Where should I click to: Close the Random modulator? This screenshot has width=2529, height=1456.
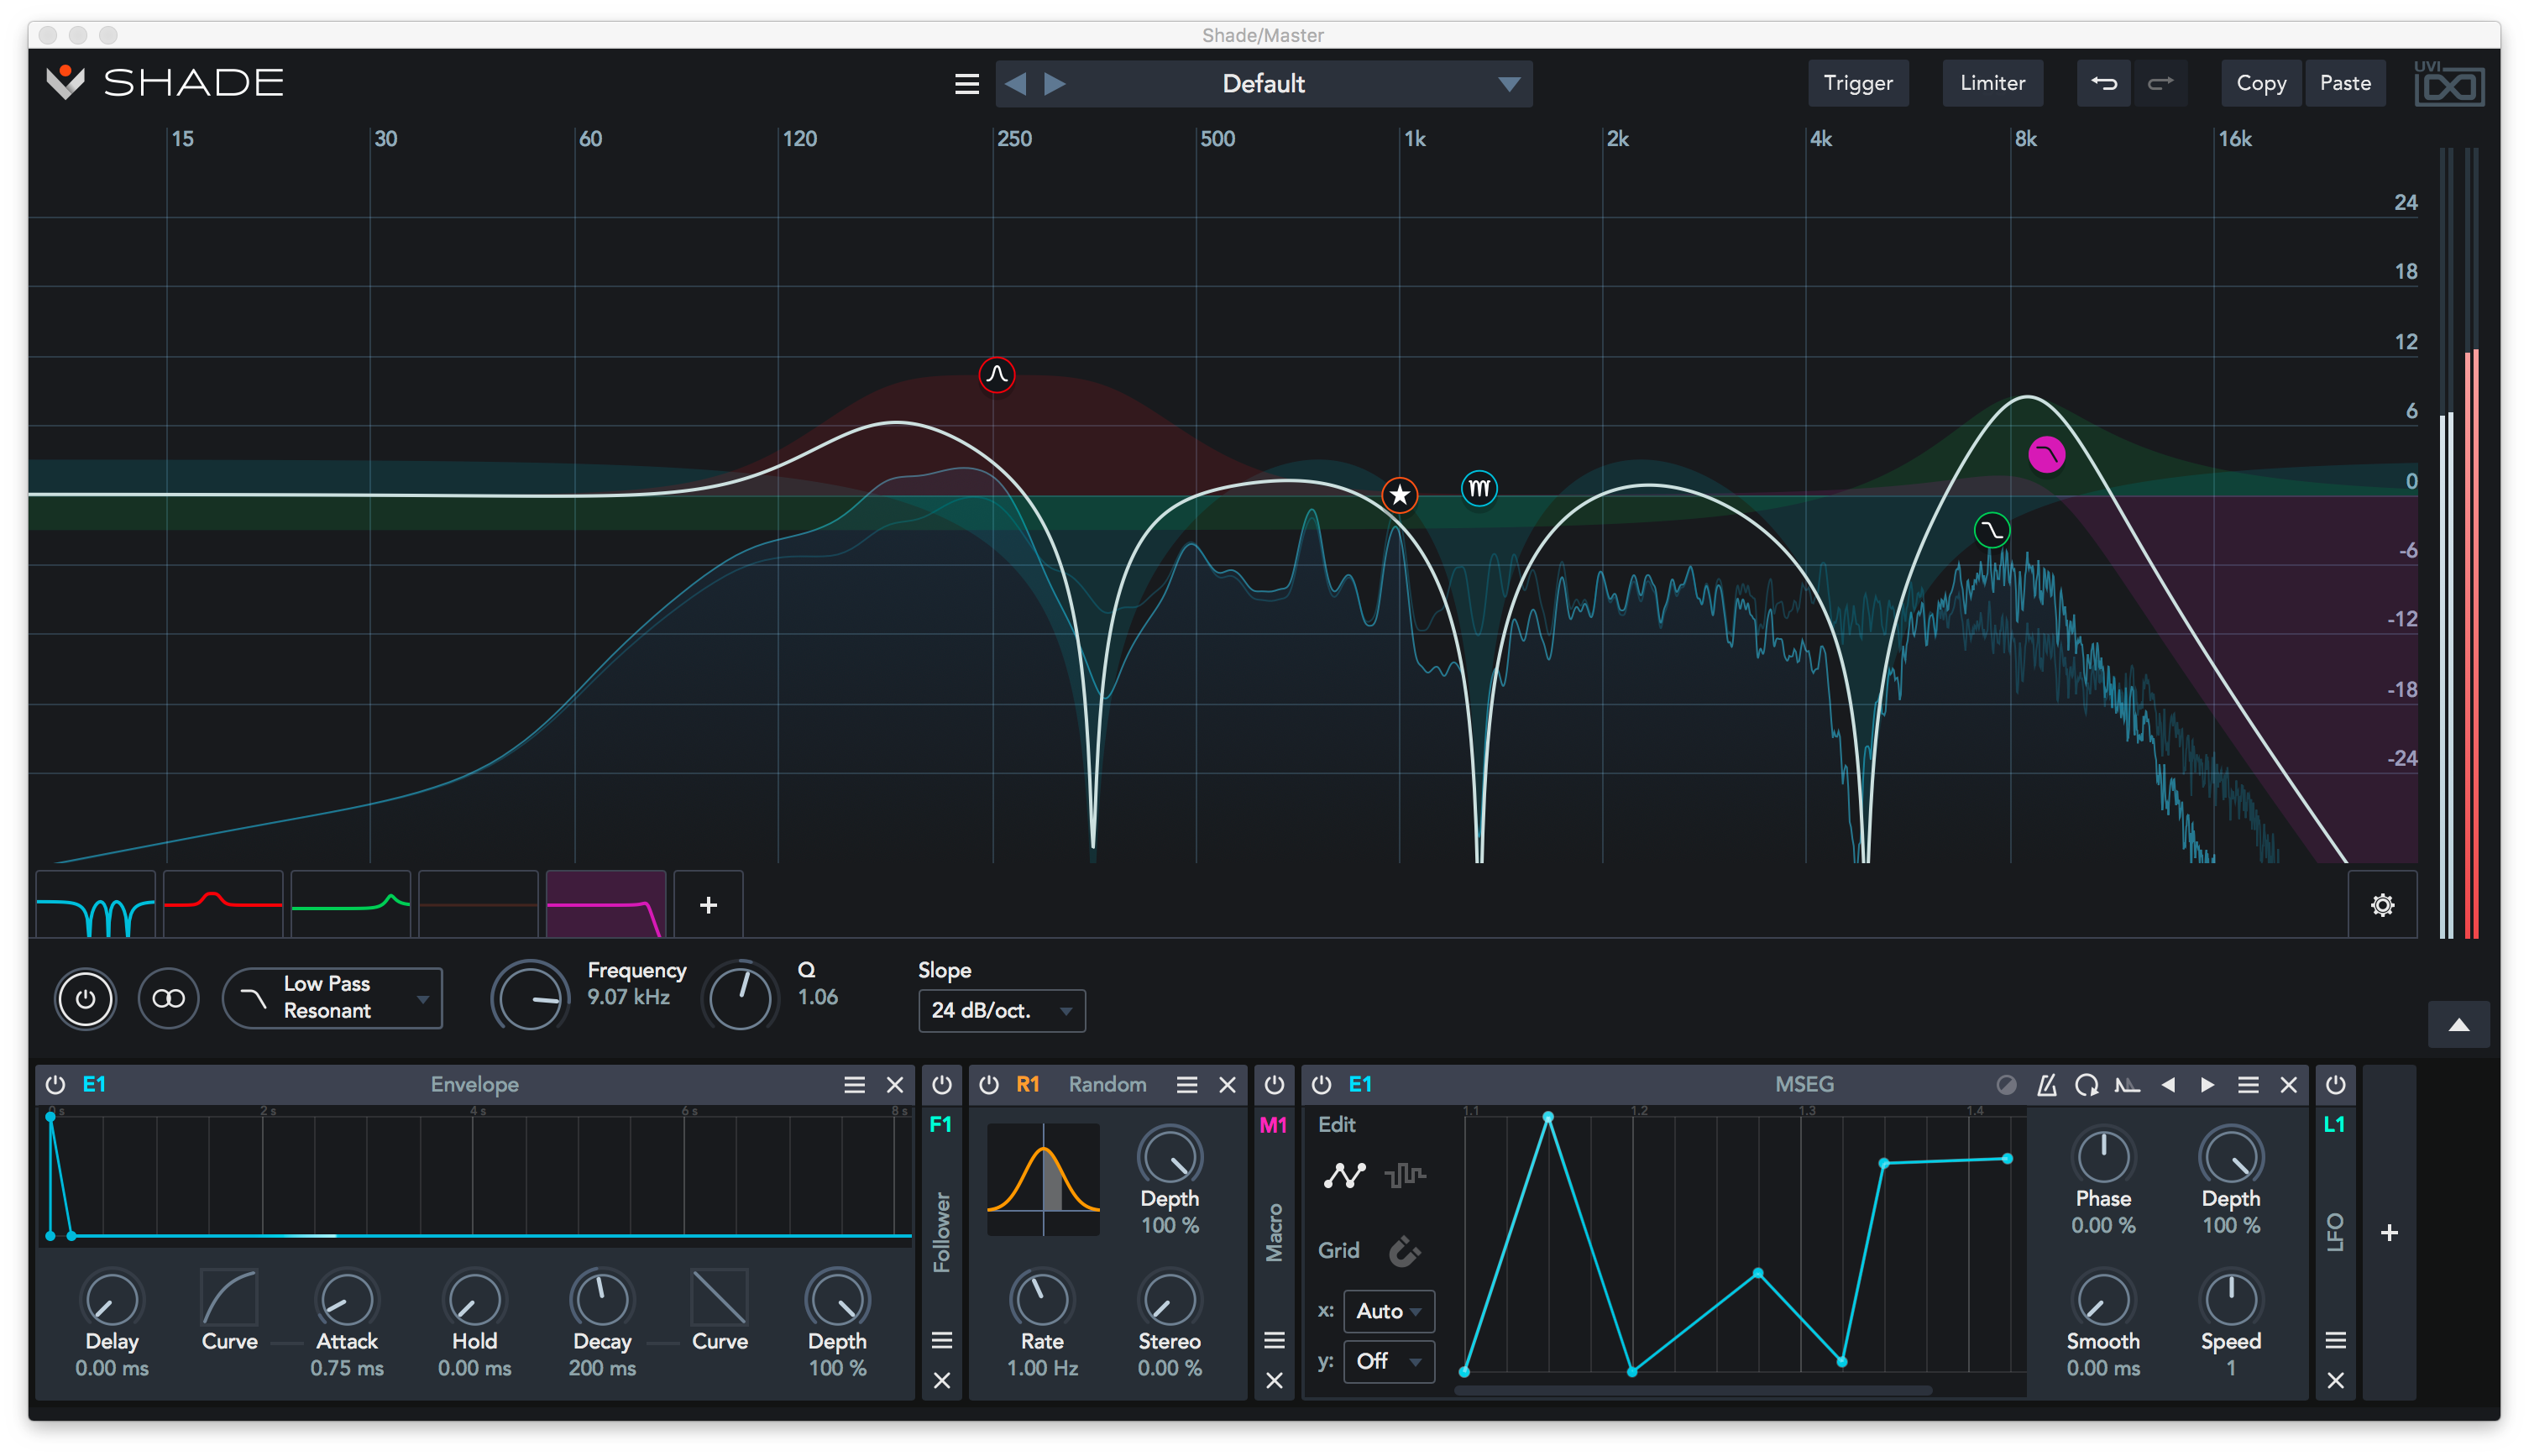[1227, 1085]
